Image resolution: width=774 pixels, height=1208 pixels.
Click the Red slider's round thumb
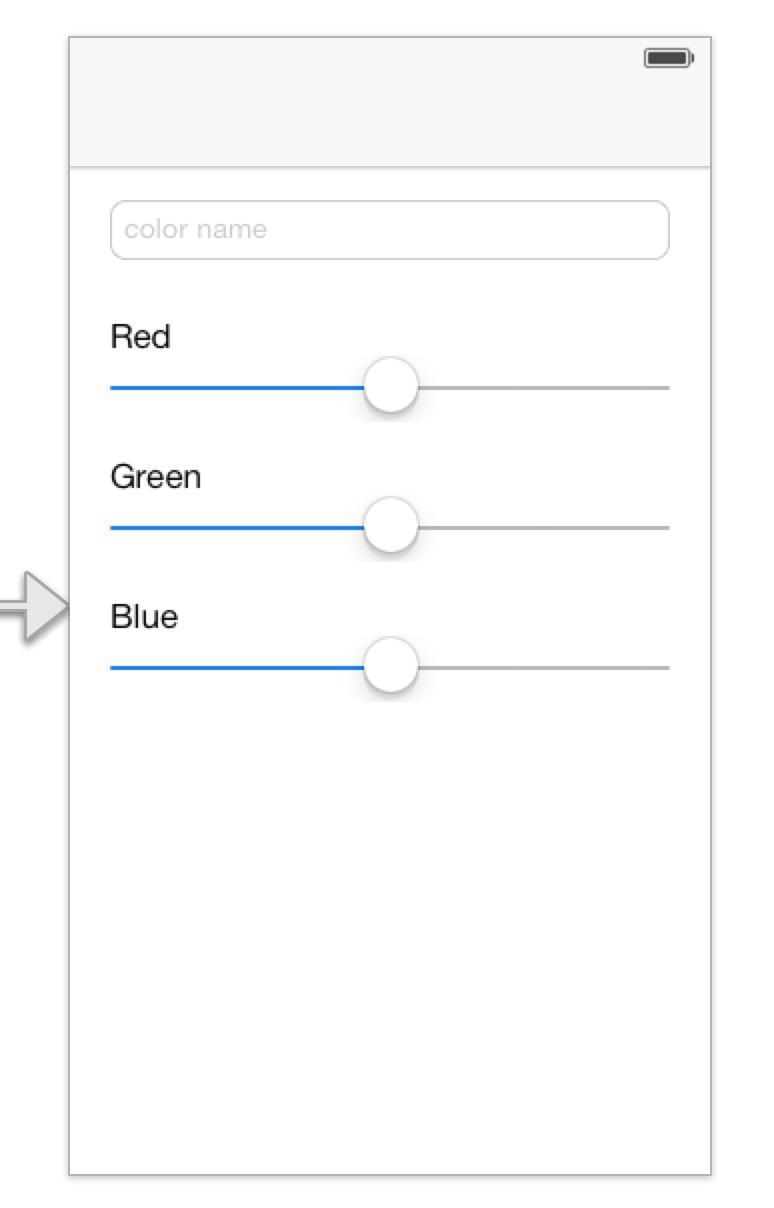(390, 385)
